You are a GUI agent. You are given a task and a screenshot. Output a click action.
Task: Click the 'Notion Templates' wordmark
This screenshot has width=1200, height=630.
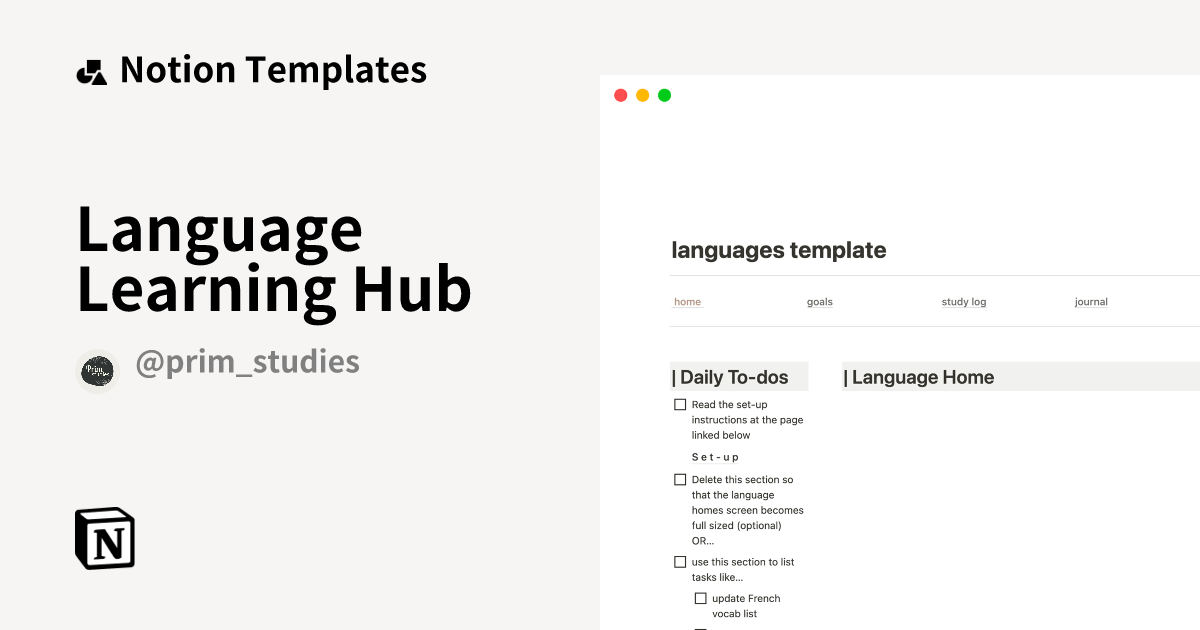[273, 70]
